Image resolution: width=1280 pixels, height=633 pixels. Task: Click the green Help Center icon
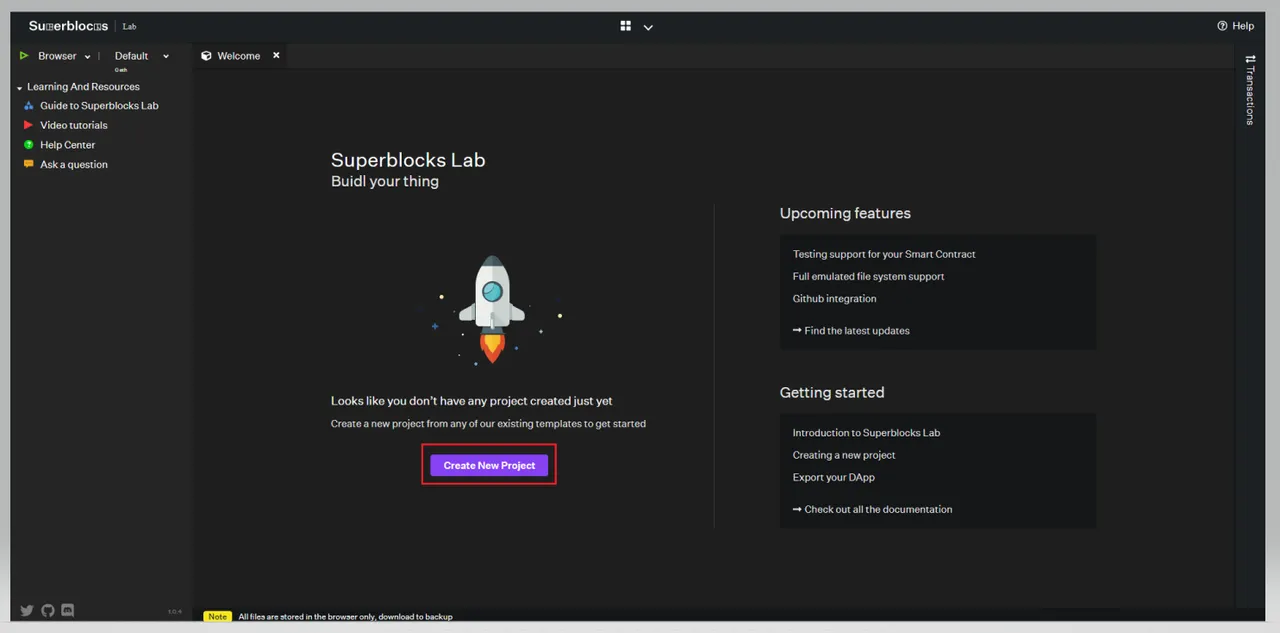point(29,145)
